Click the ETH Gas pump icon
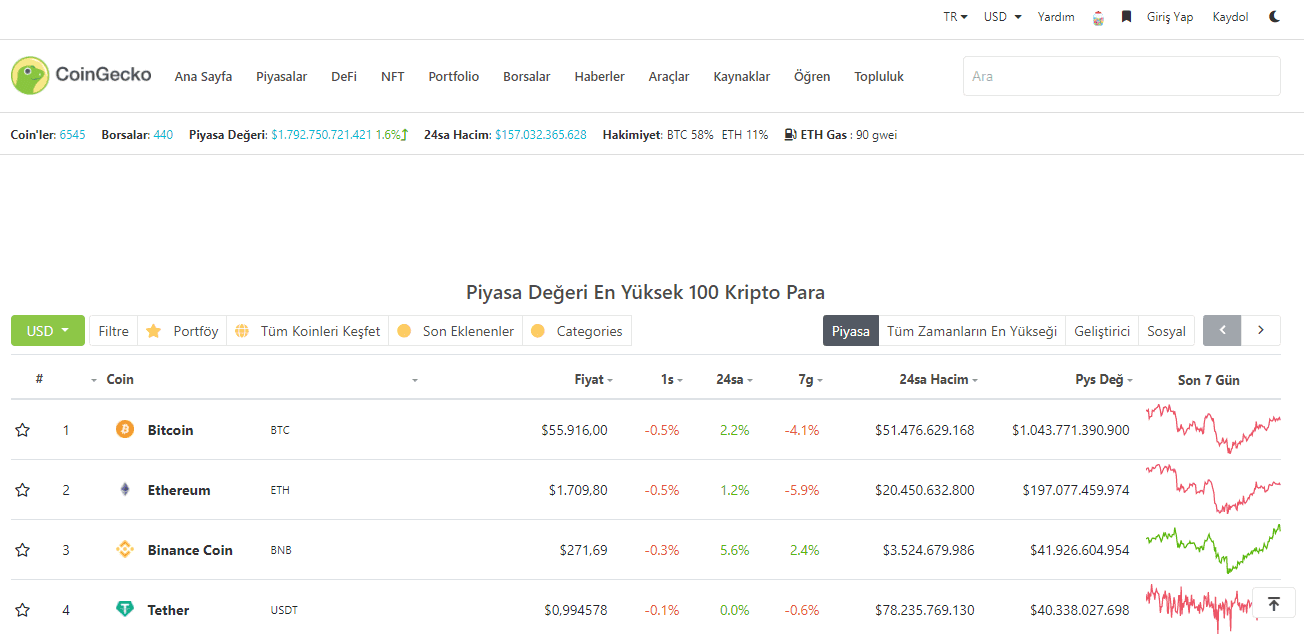1304x639 pixels. pos(790,134)
